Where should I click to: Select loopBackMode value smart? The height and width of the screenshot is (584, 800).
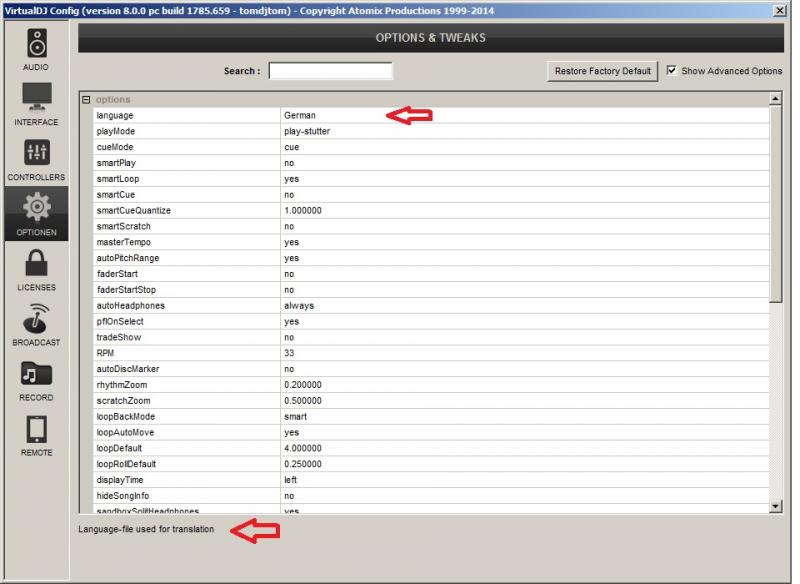[x=296, y=416]
